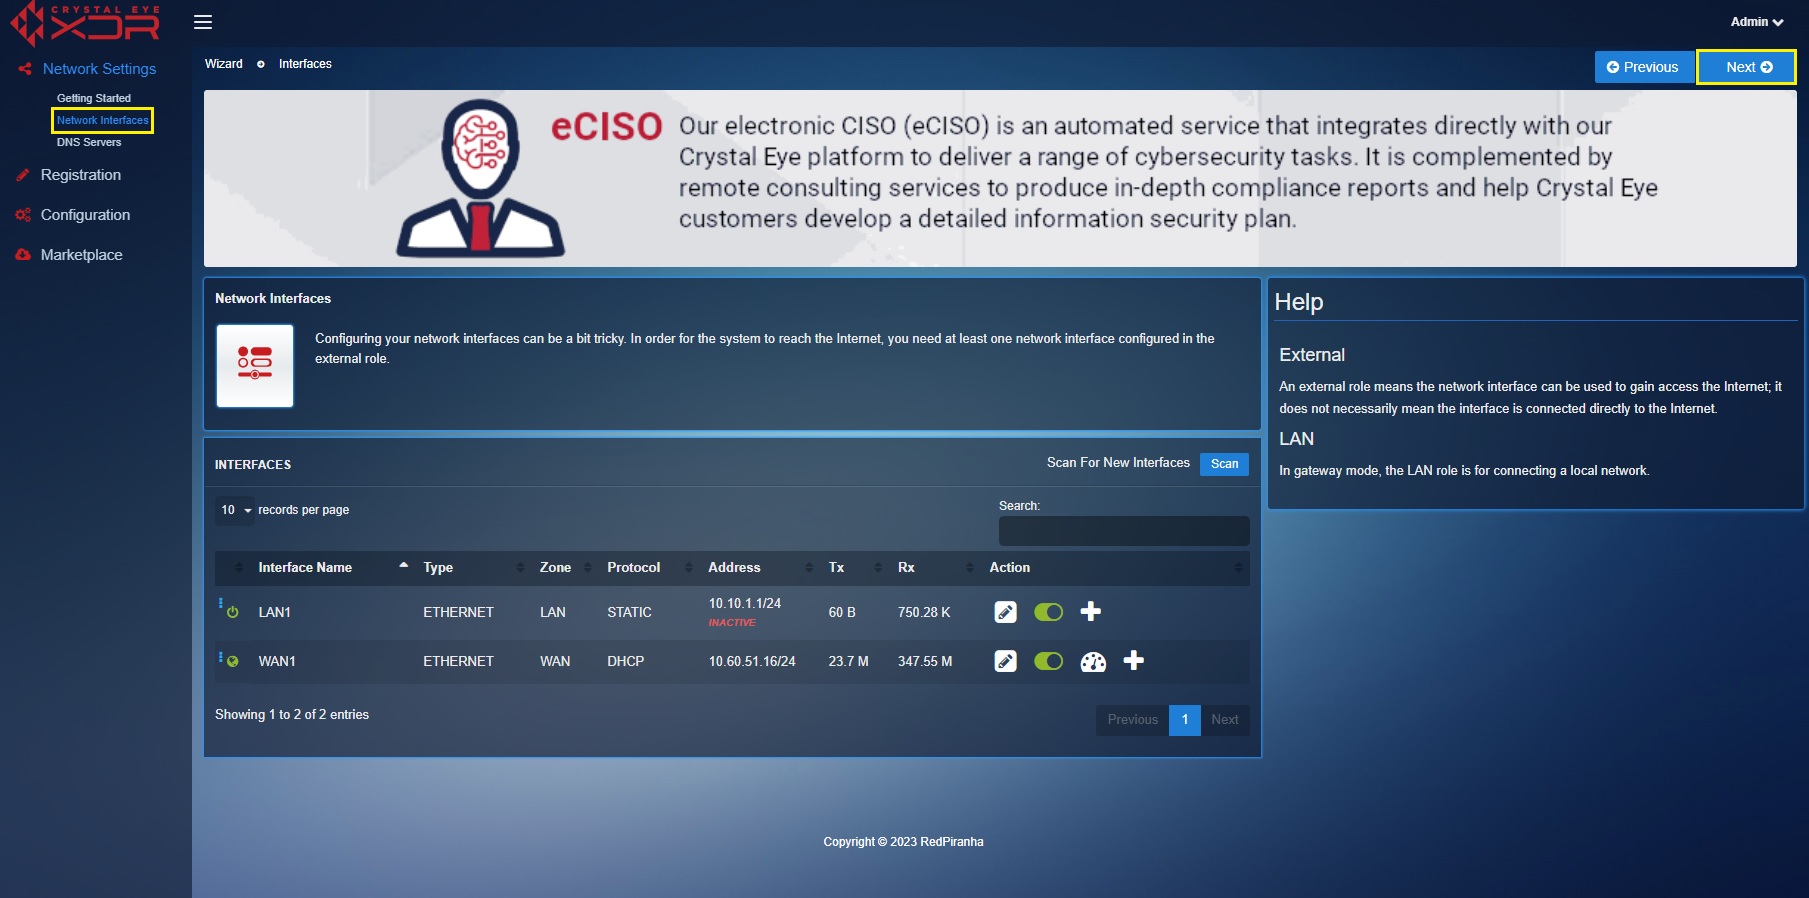Sort by Protocol column
Image resolution: width=1809 pixels, height=898 pixels.
(x=649, y=567)
